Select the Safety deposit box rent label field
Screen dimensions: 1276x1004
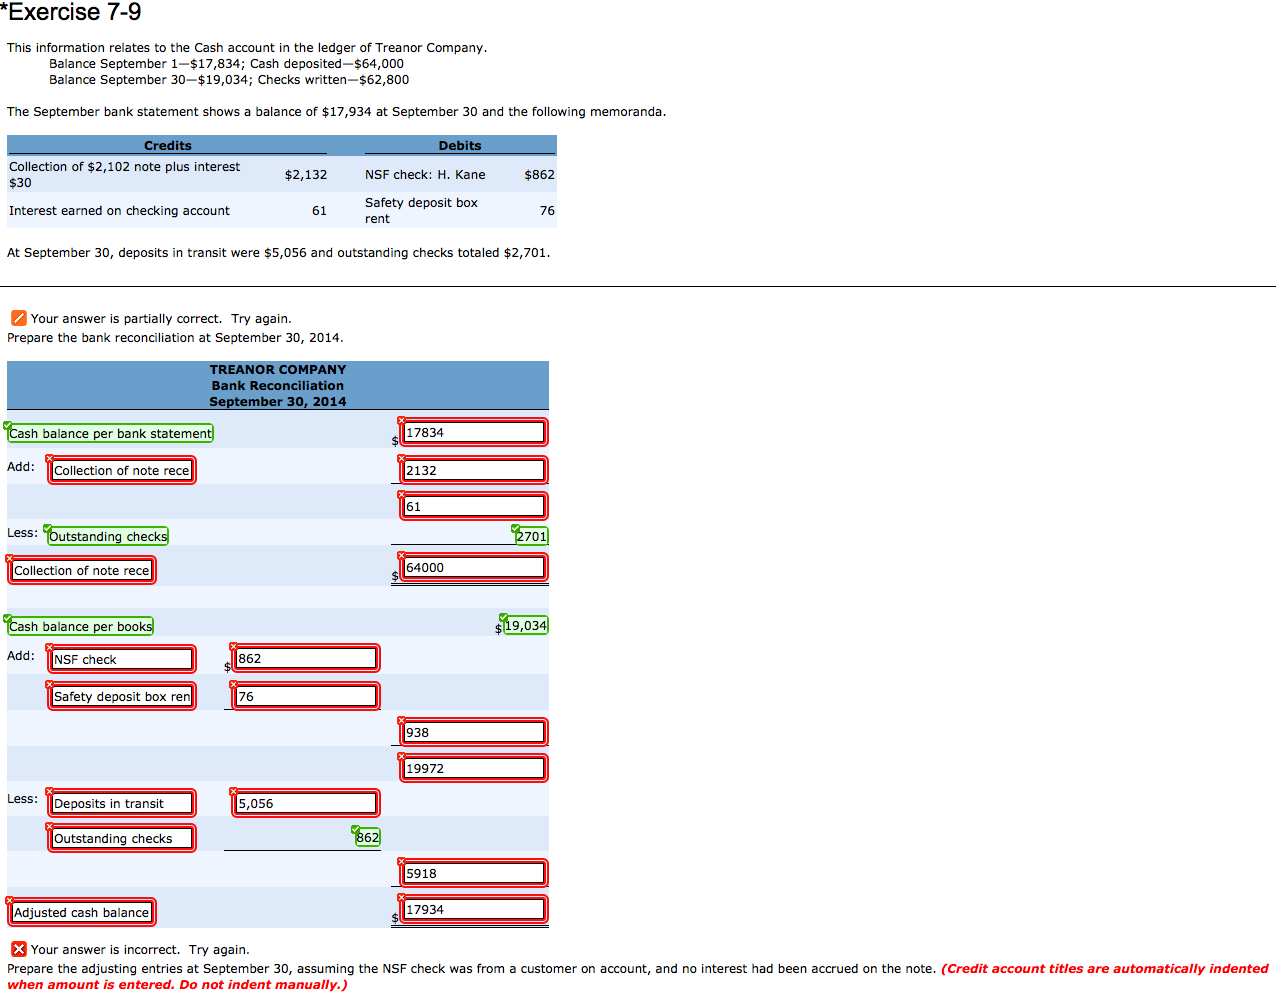[x=122, y=696]
